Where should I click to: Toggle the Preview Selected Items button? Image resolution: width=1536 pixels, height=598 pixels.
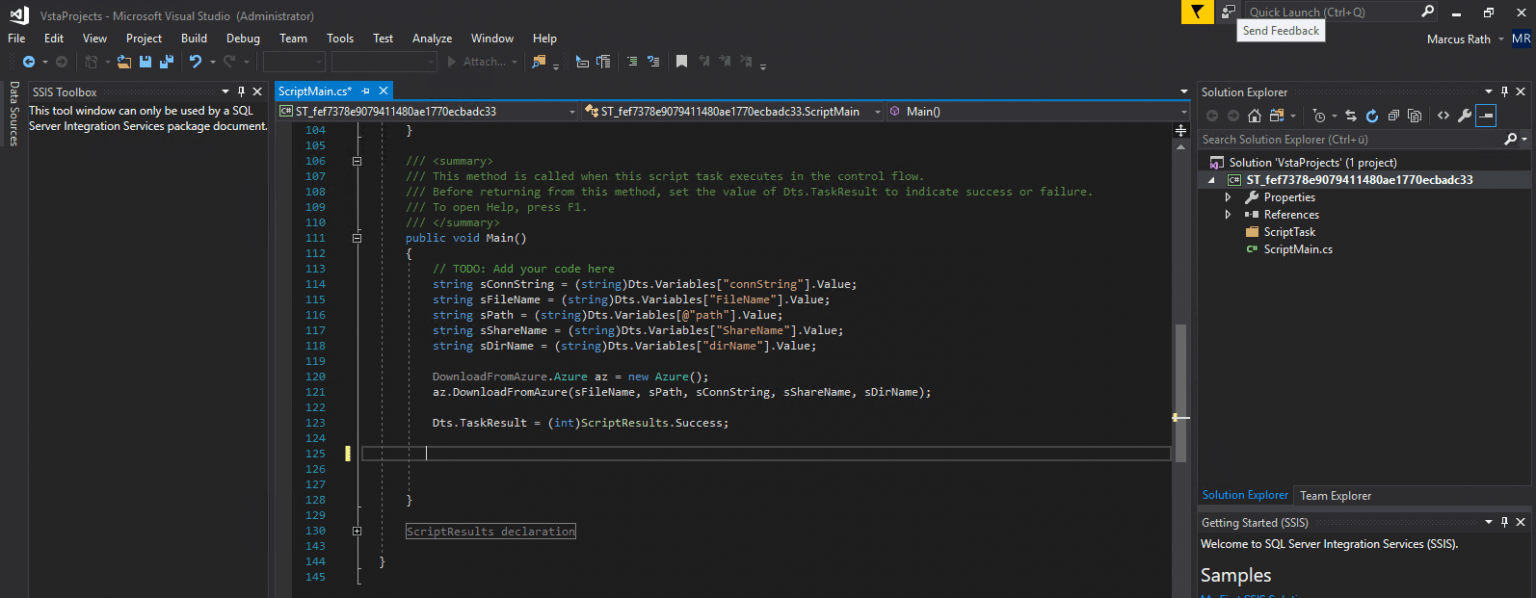(1488, 115)
